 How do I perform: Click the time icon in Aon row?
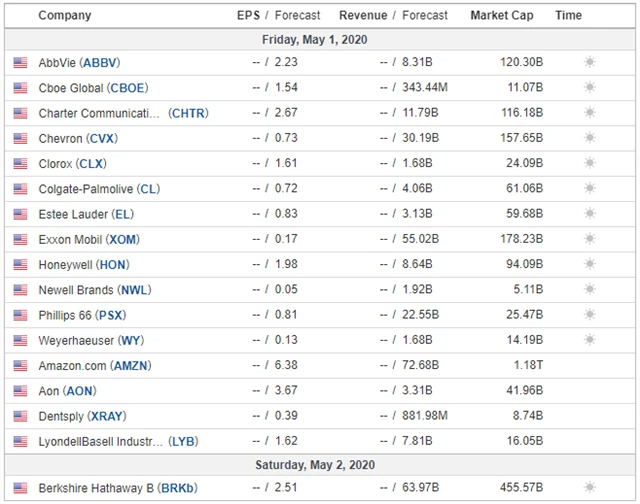coord(589,390)
